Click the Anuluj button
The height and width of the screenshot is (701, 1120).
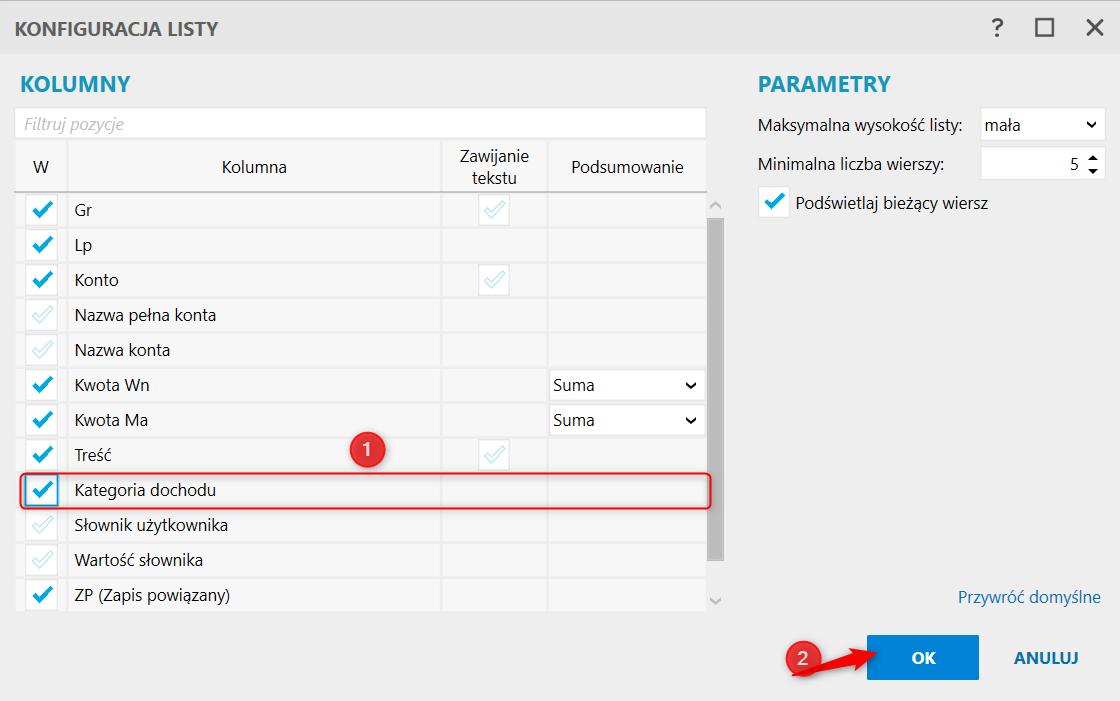(1045, 658)
